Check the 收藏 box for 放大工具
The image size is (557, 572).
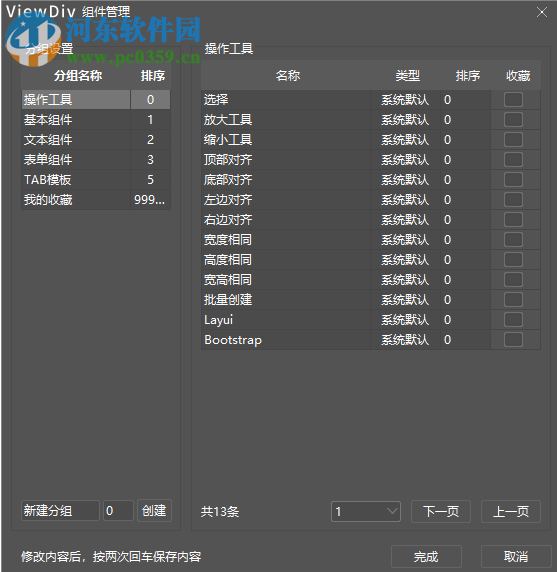pos(513,120)
